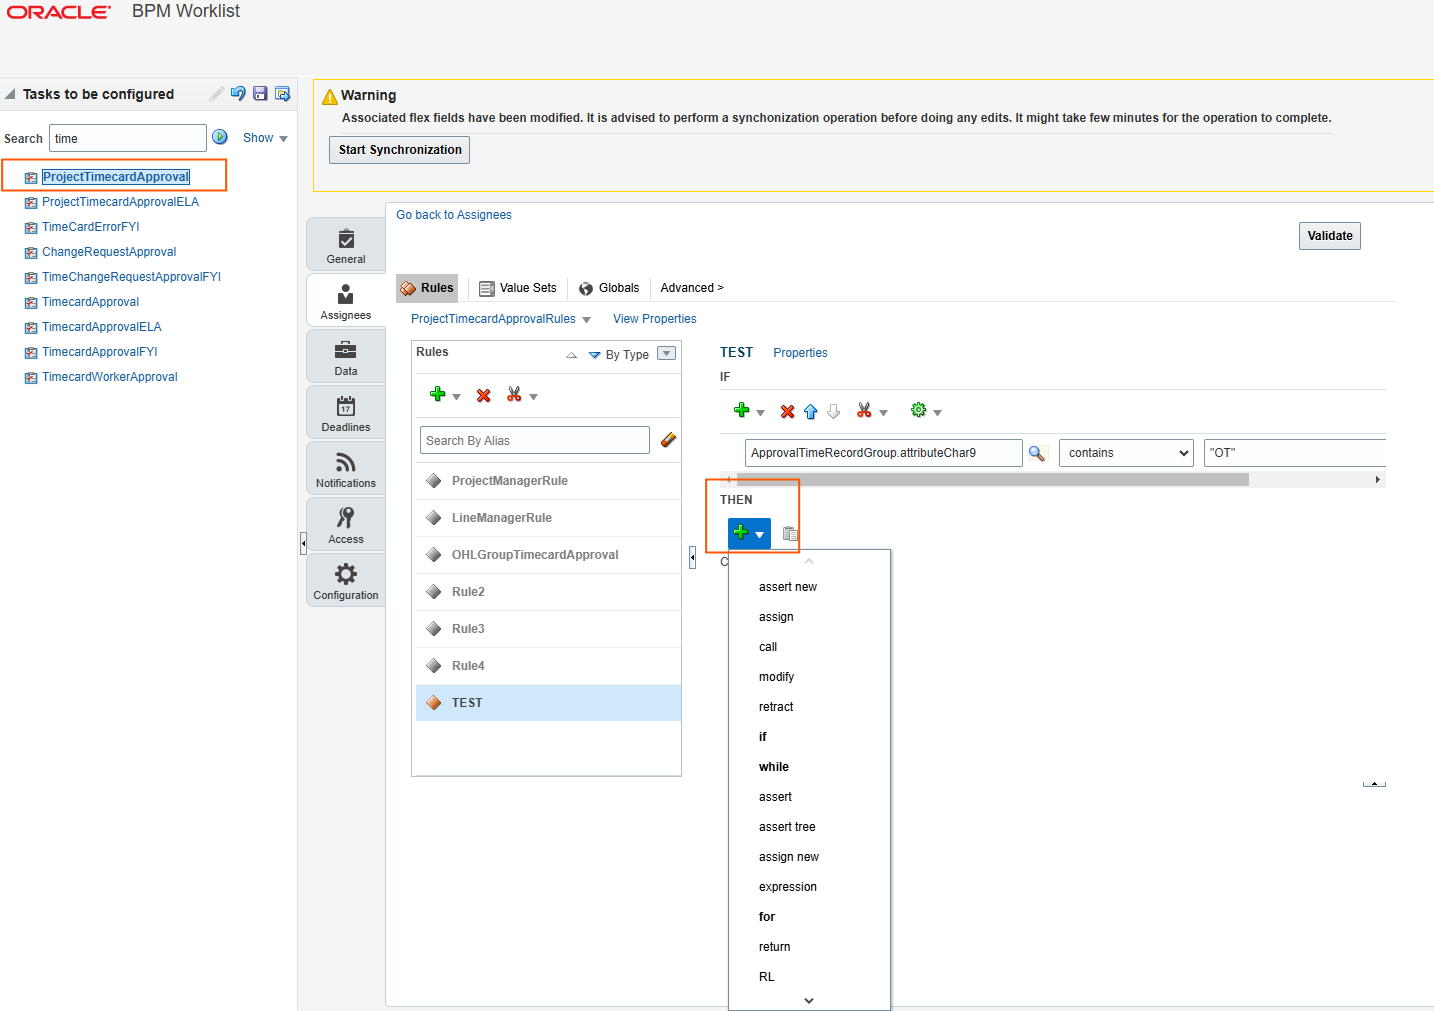The image size is (1434, 1011).
Task: Expand the ProjectManagerRule test toggle diamond
Action: click(x=434, y=480)
